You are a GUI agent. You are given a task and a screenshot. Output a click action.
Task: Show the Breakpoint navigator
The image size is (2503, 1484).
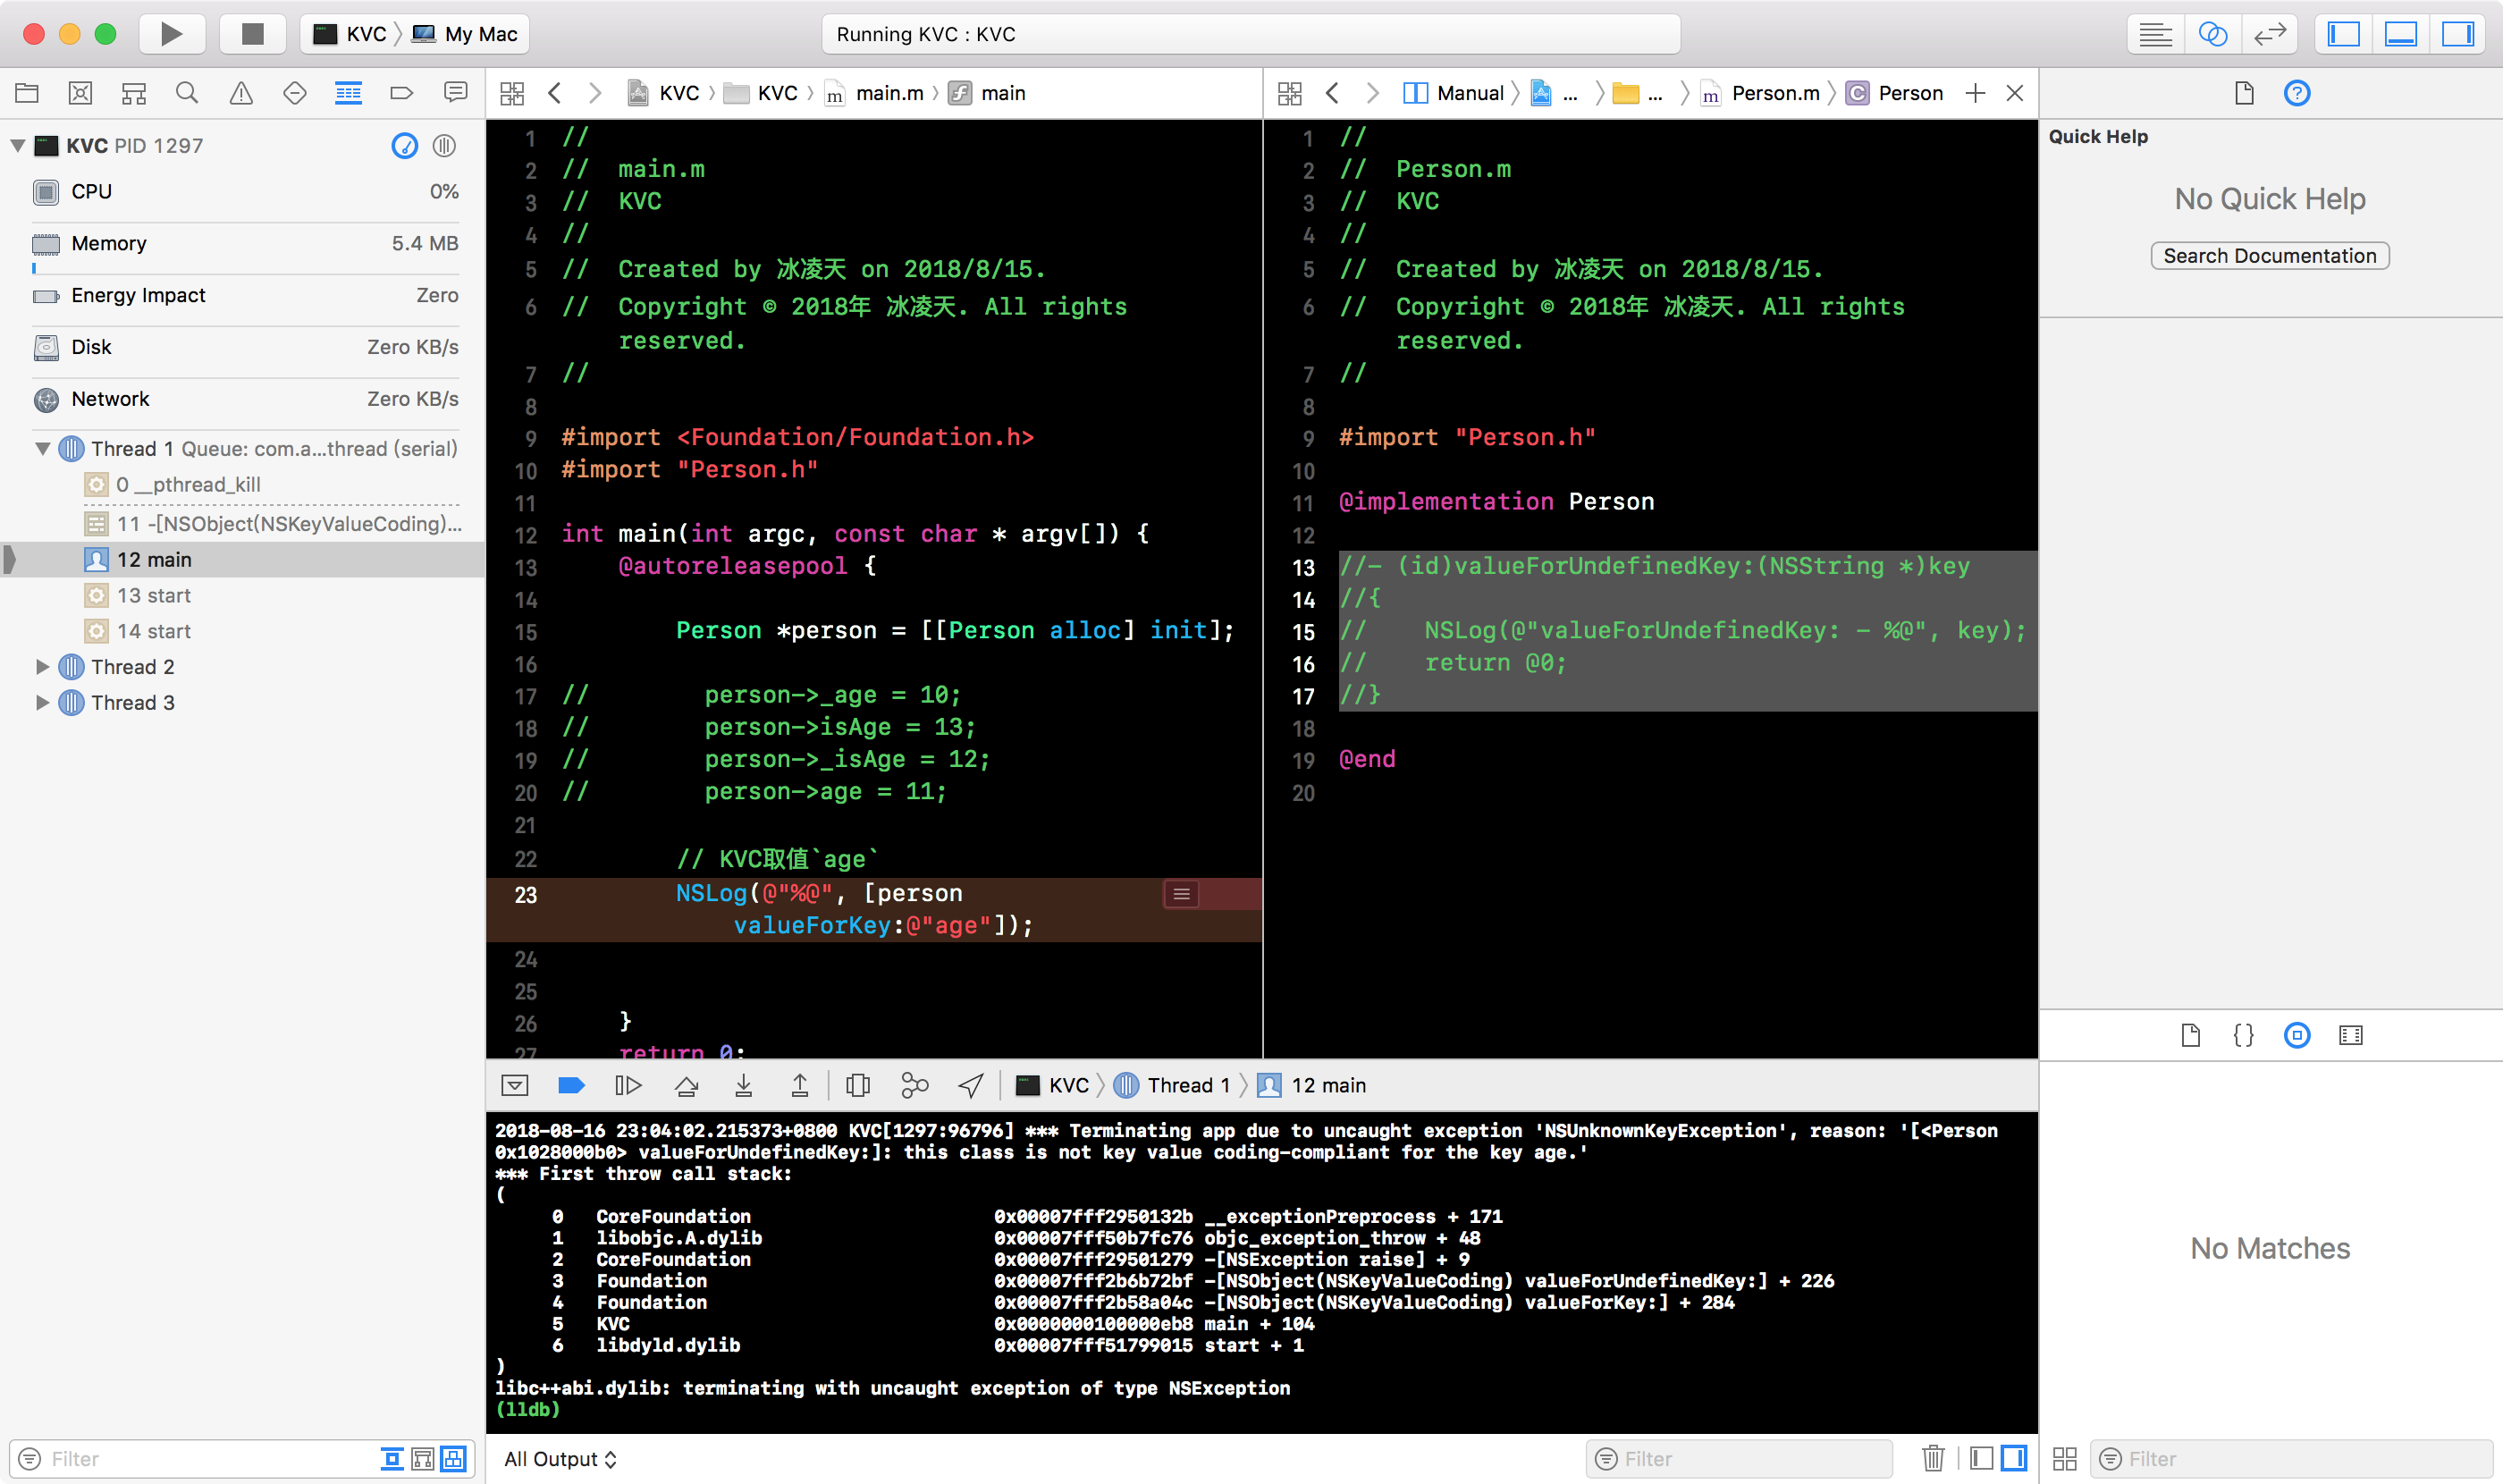click(x=401, y=93)
